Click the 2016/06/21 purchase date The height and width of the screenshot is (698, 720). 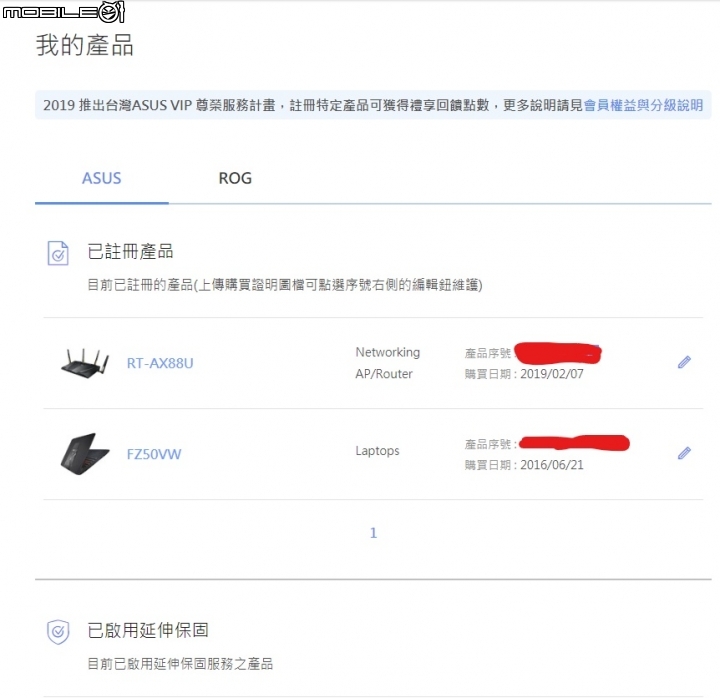click(x=551, y=465)
